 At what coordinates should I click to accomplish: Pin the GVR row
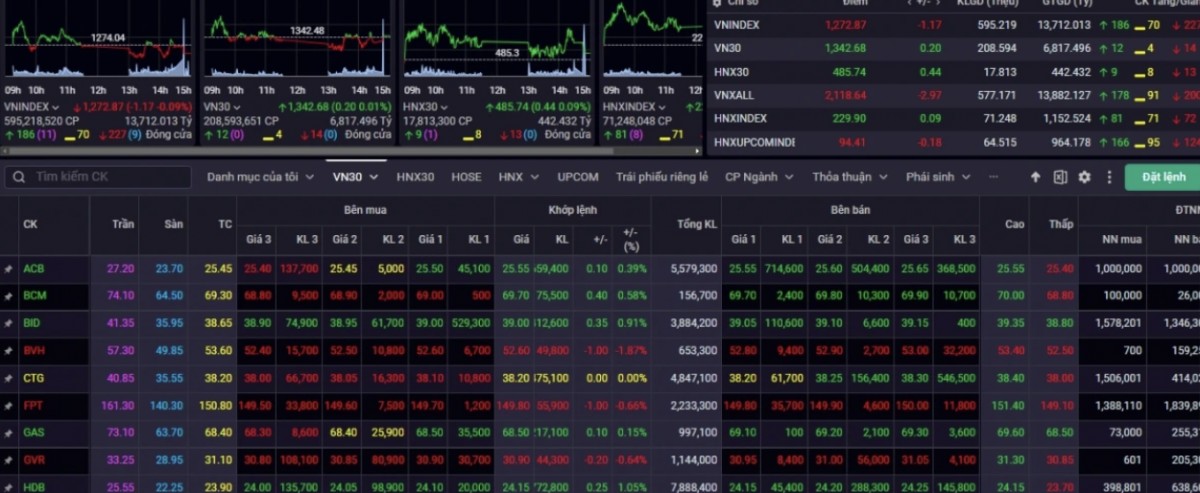8,459
